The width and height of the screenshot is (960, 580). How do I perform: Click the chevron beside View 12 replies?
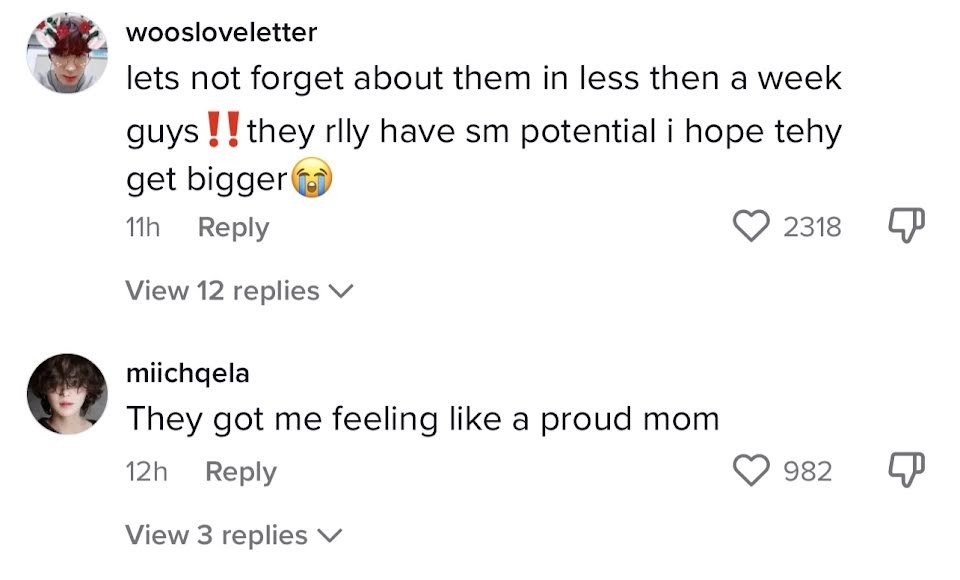341,291
